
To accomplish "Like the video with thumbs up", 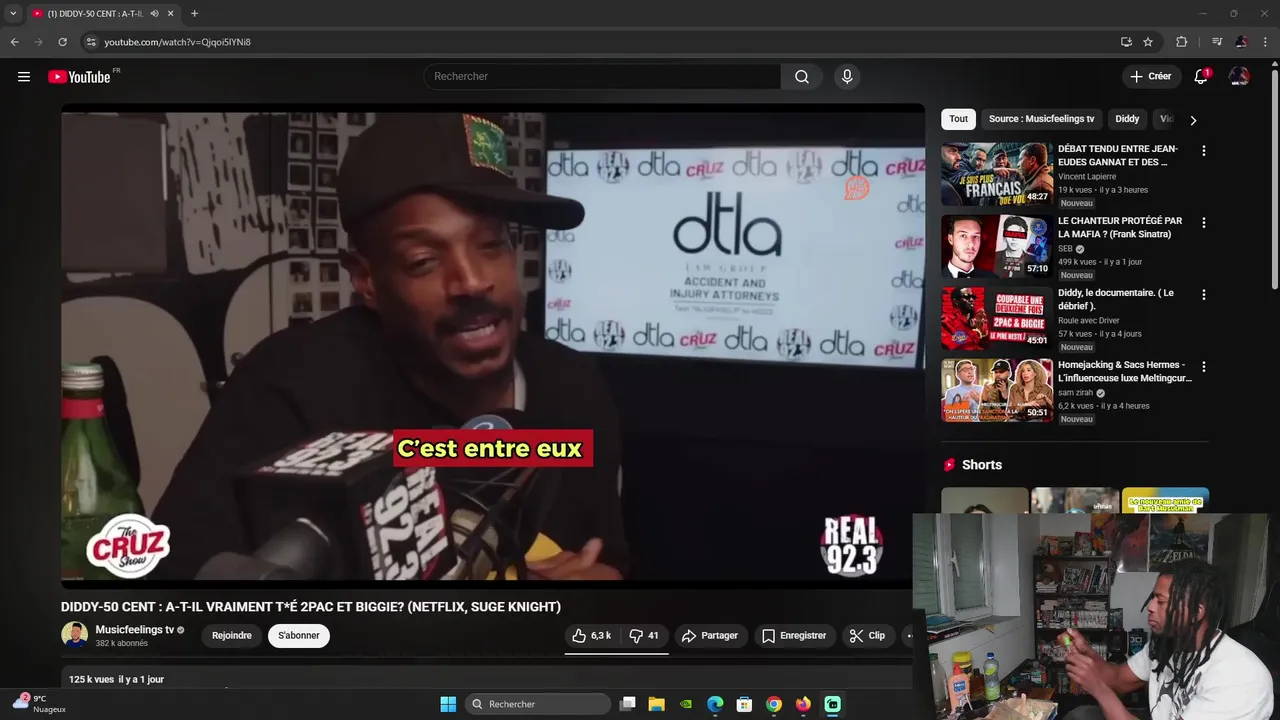I will click(591, 636).
